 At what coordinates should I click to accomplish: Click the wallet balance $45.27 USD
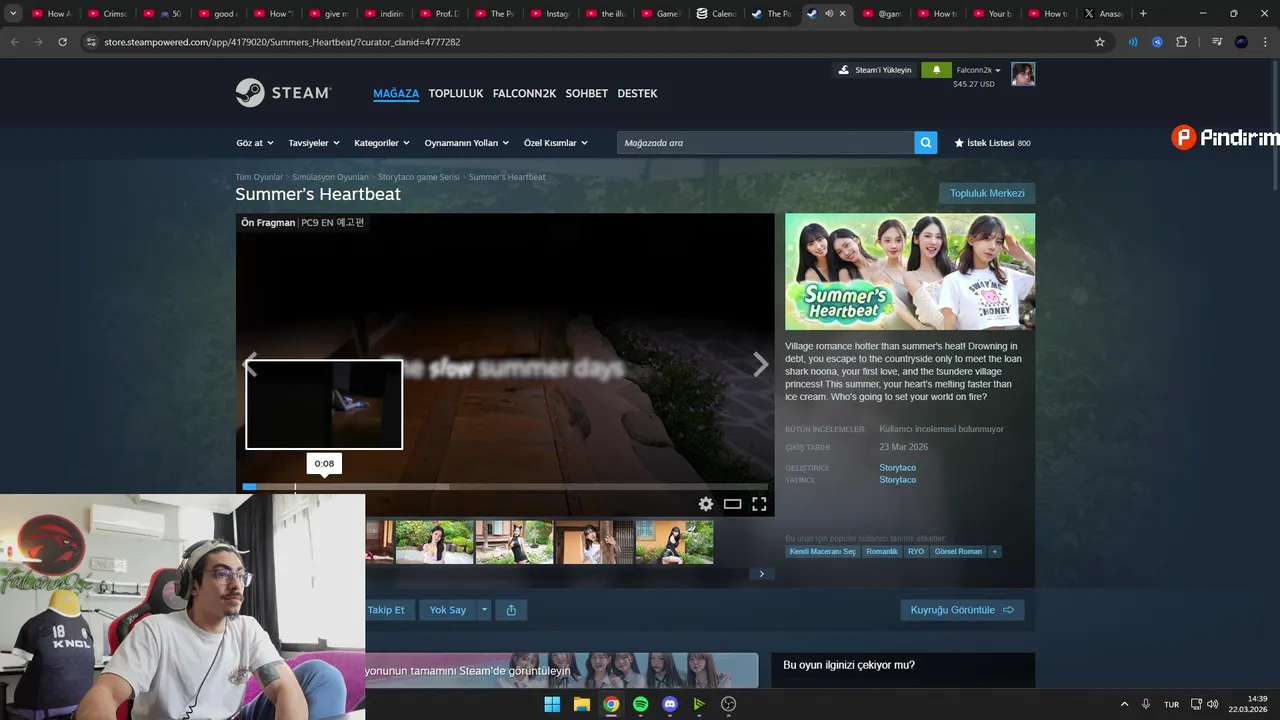(974, 84)
